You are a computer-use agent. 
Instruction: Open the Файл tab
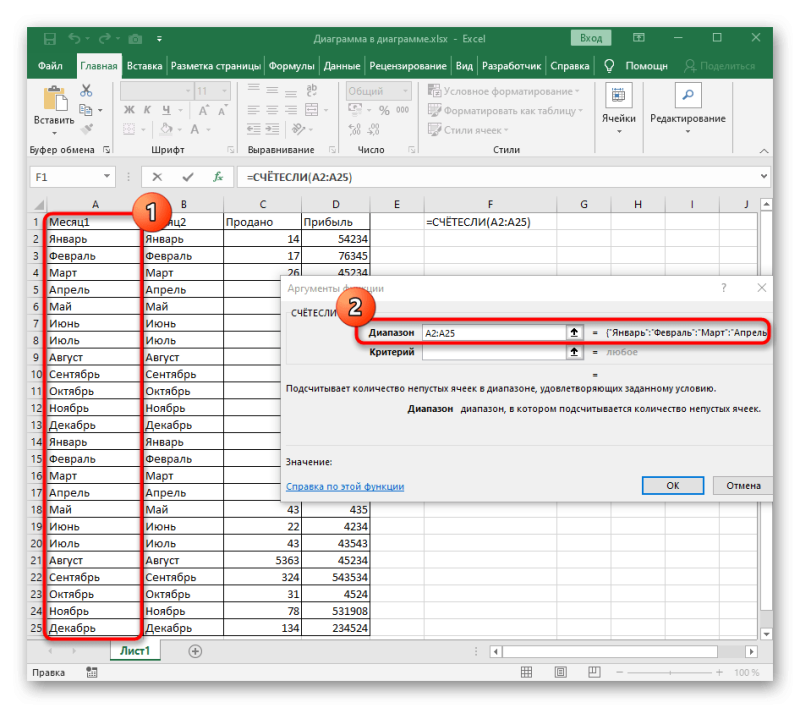coord(50,66)
